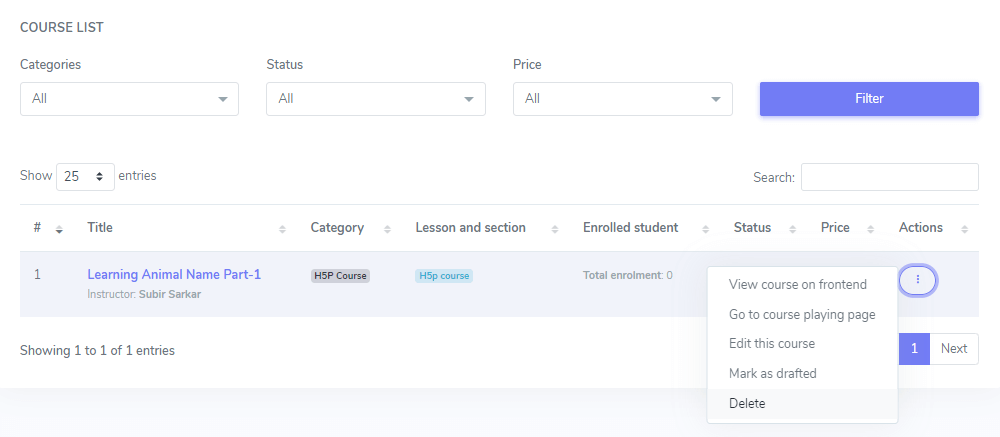
Task: Focus the Search input field
Action: (889, 177)
